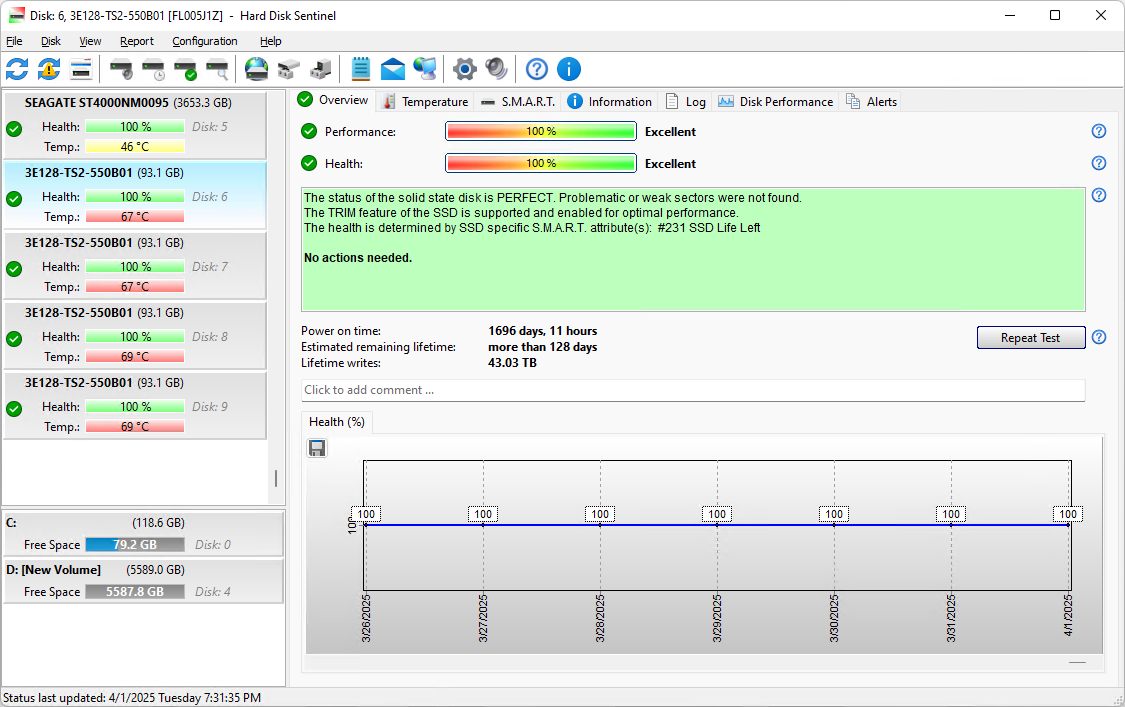This screenshot has height=707, width=1125.
Task: Click the help icon next to Repeat Test
Action: [x=1098, y=337]
